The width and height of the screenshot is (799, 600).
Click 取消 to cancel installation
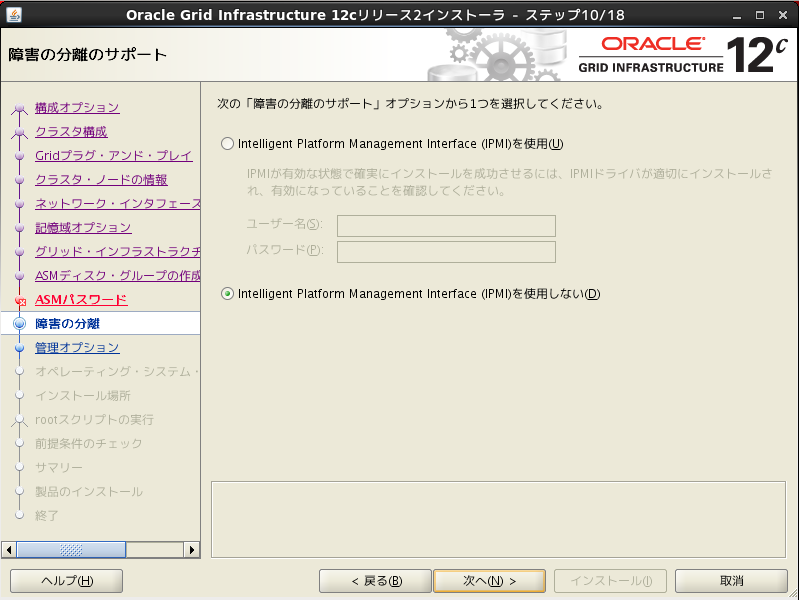point(731,581)
